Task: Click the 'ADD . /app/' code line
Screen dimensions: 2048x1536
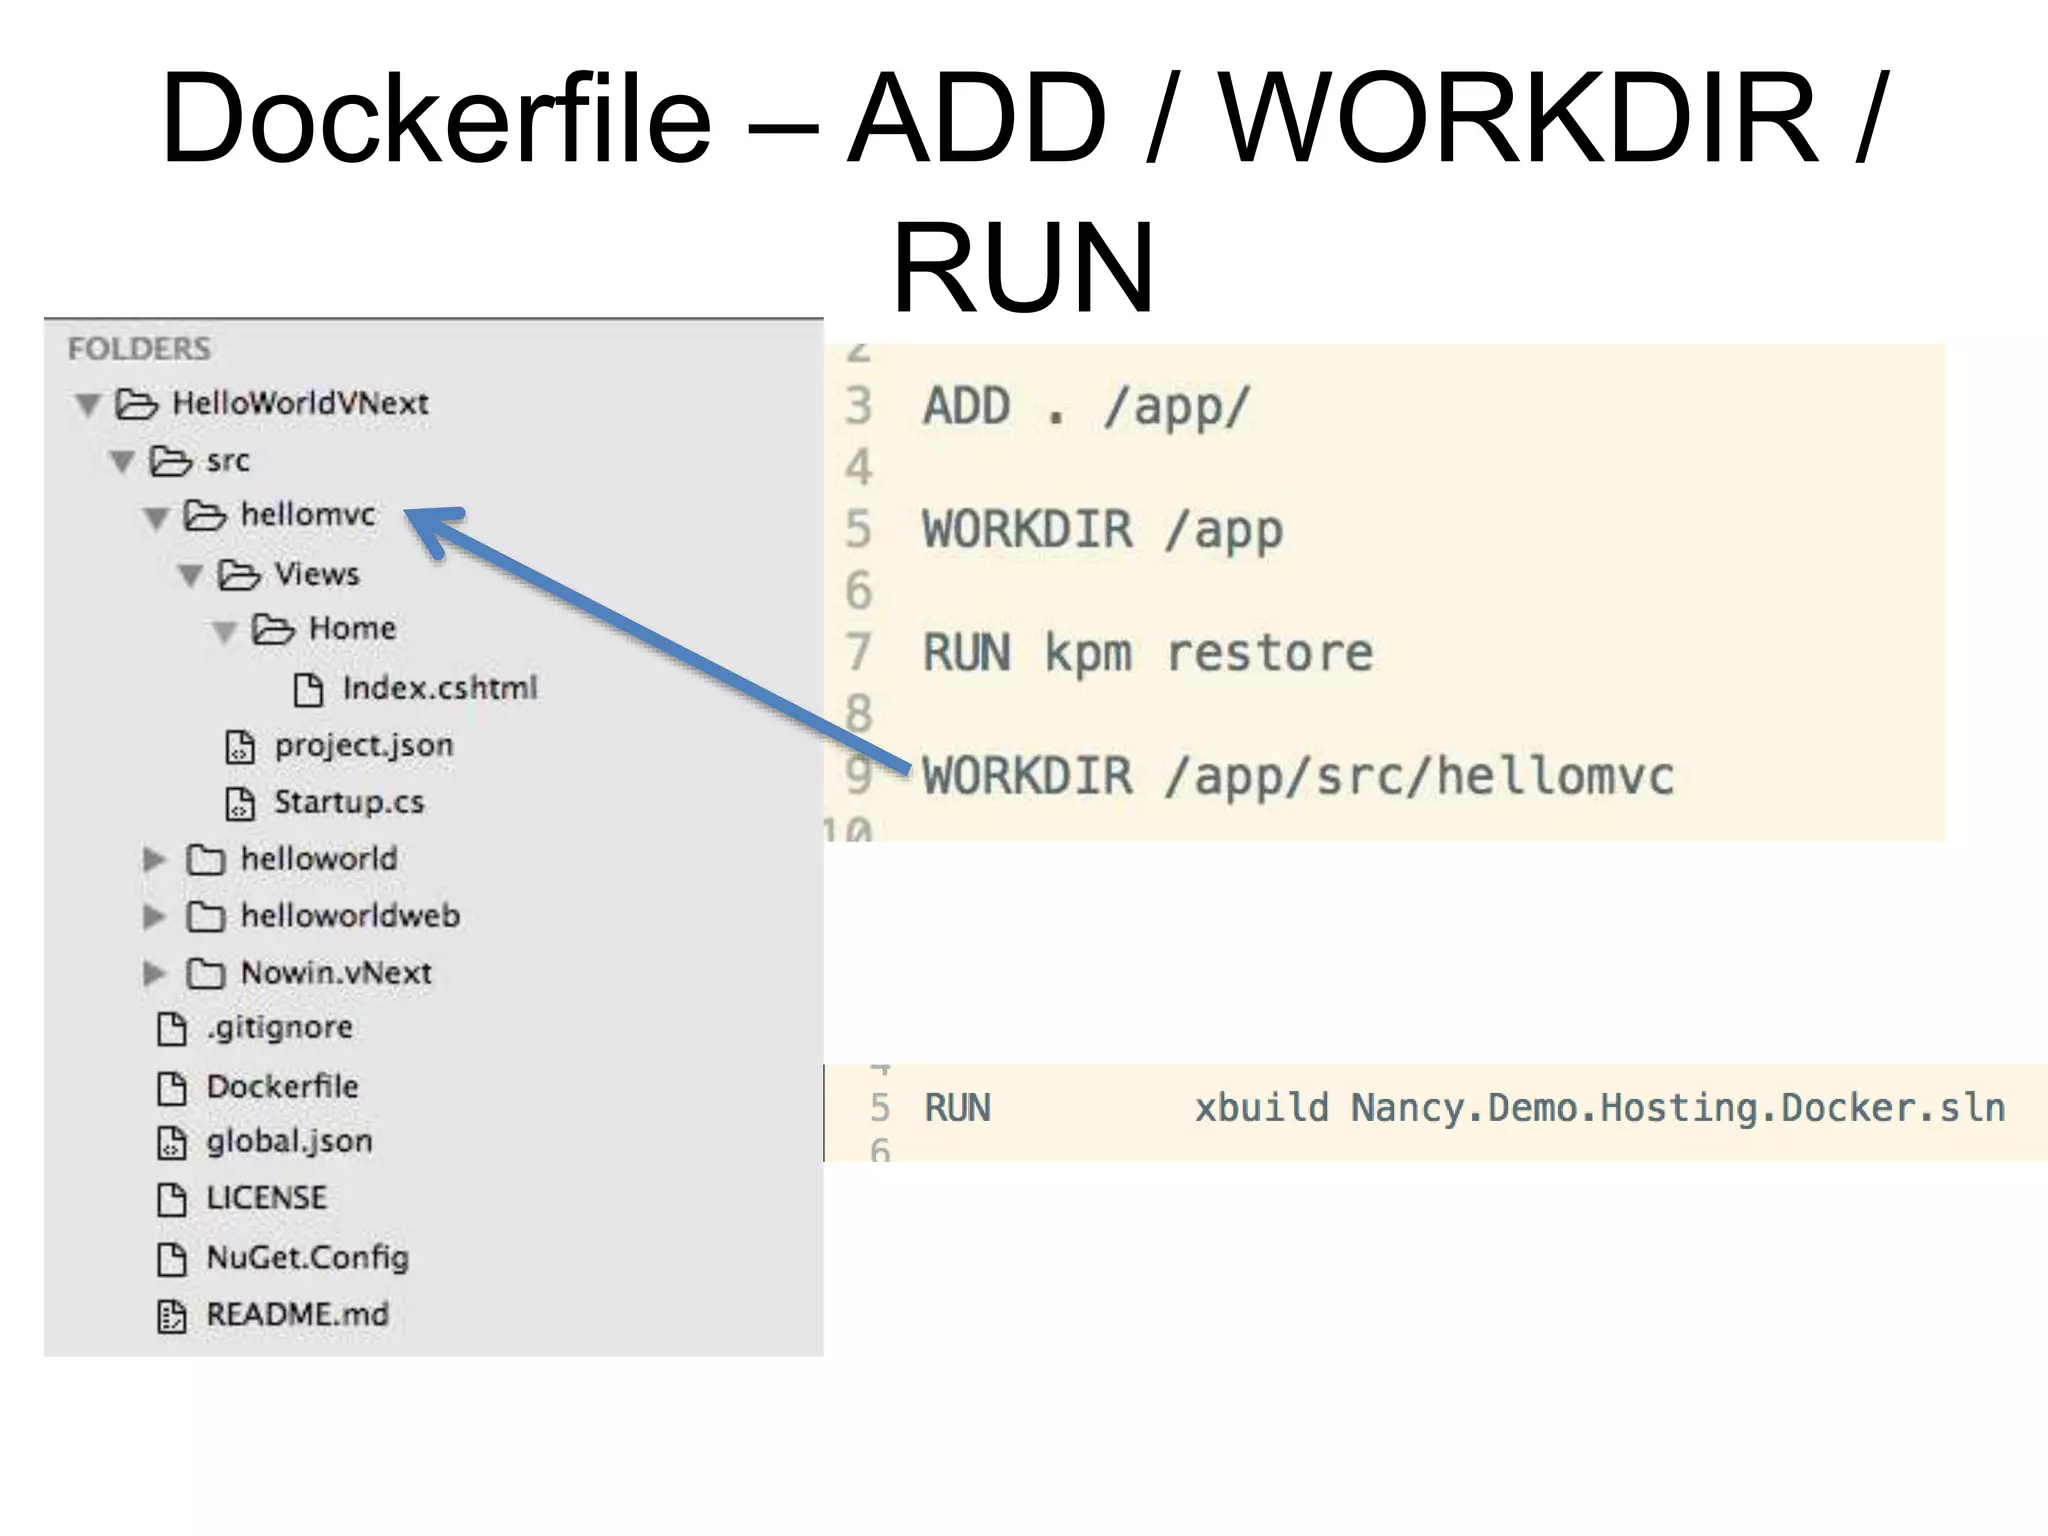Action: (x=1087, y=408)
